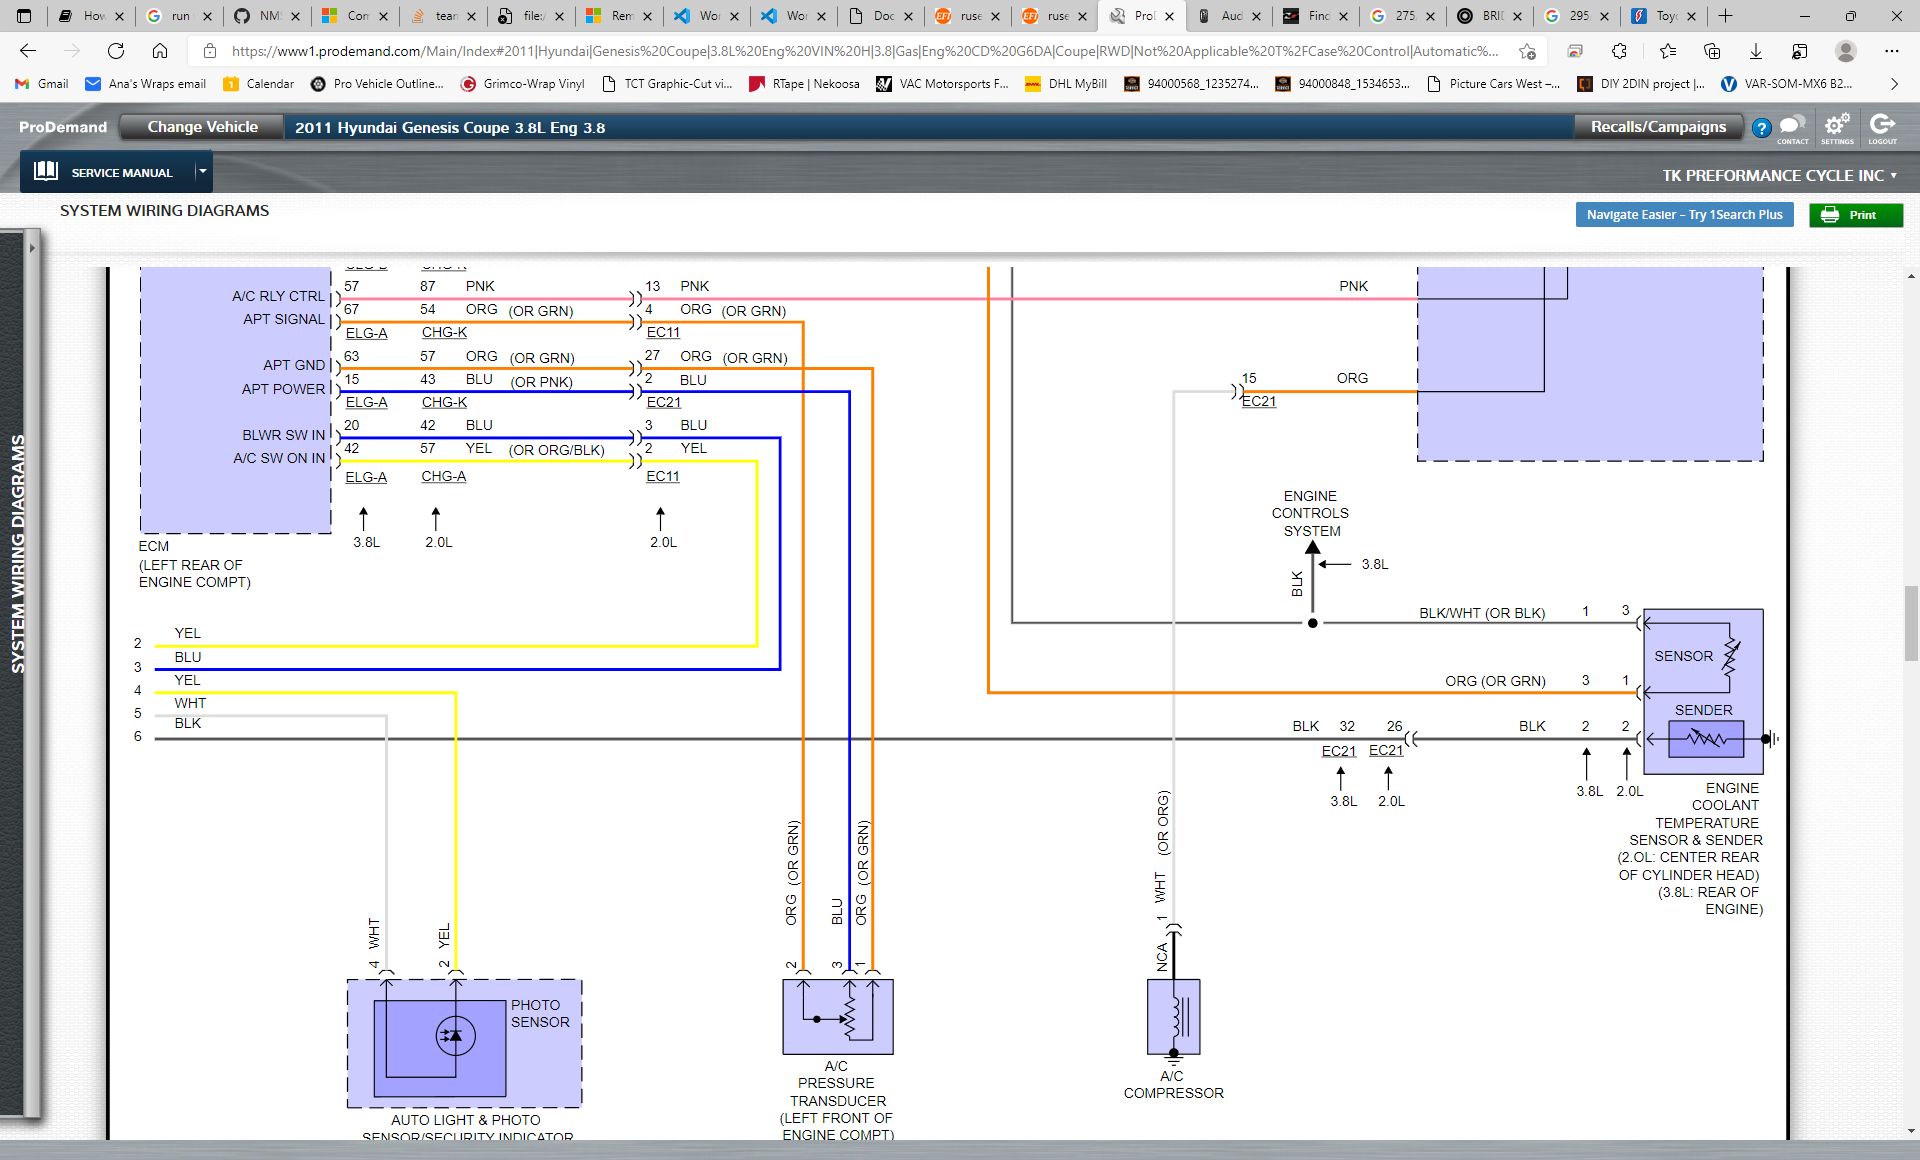The image size is (1920, 1160).
Task: Open the Calendar bookmark
Action: click(x=259, y=84)
